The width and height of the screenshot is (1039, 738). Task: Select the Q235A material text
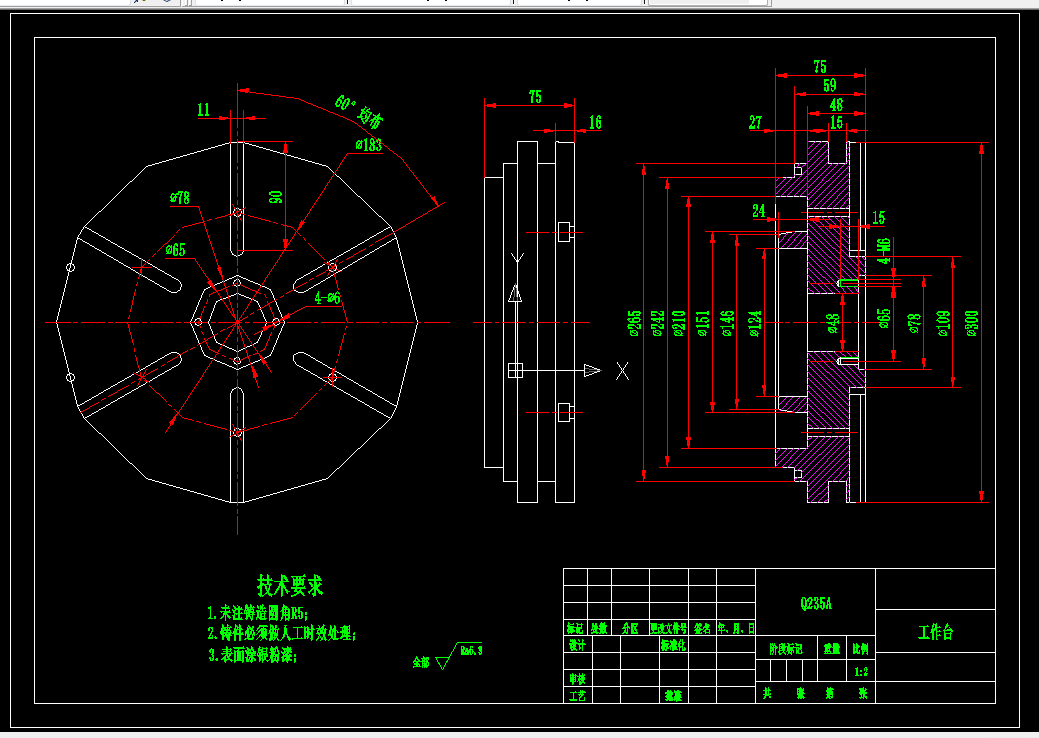tap(816, 604)
